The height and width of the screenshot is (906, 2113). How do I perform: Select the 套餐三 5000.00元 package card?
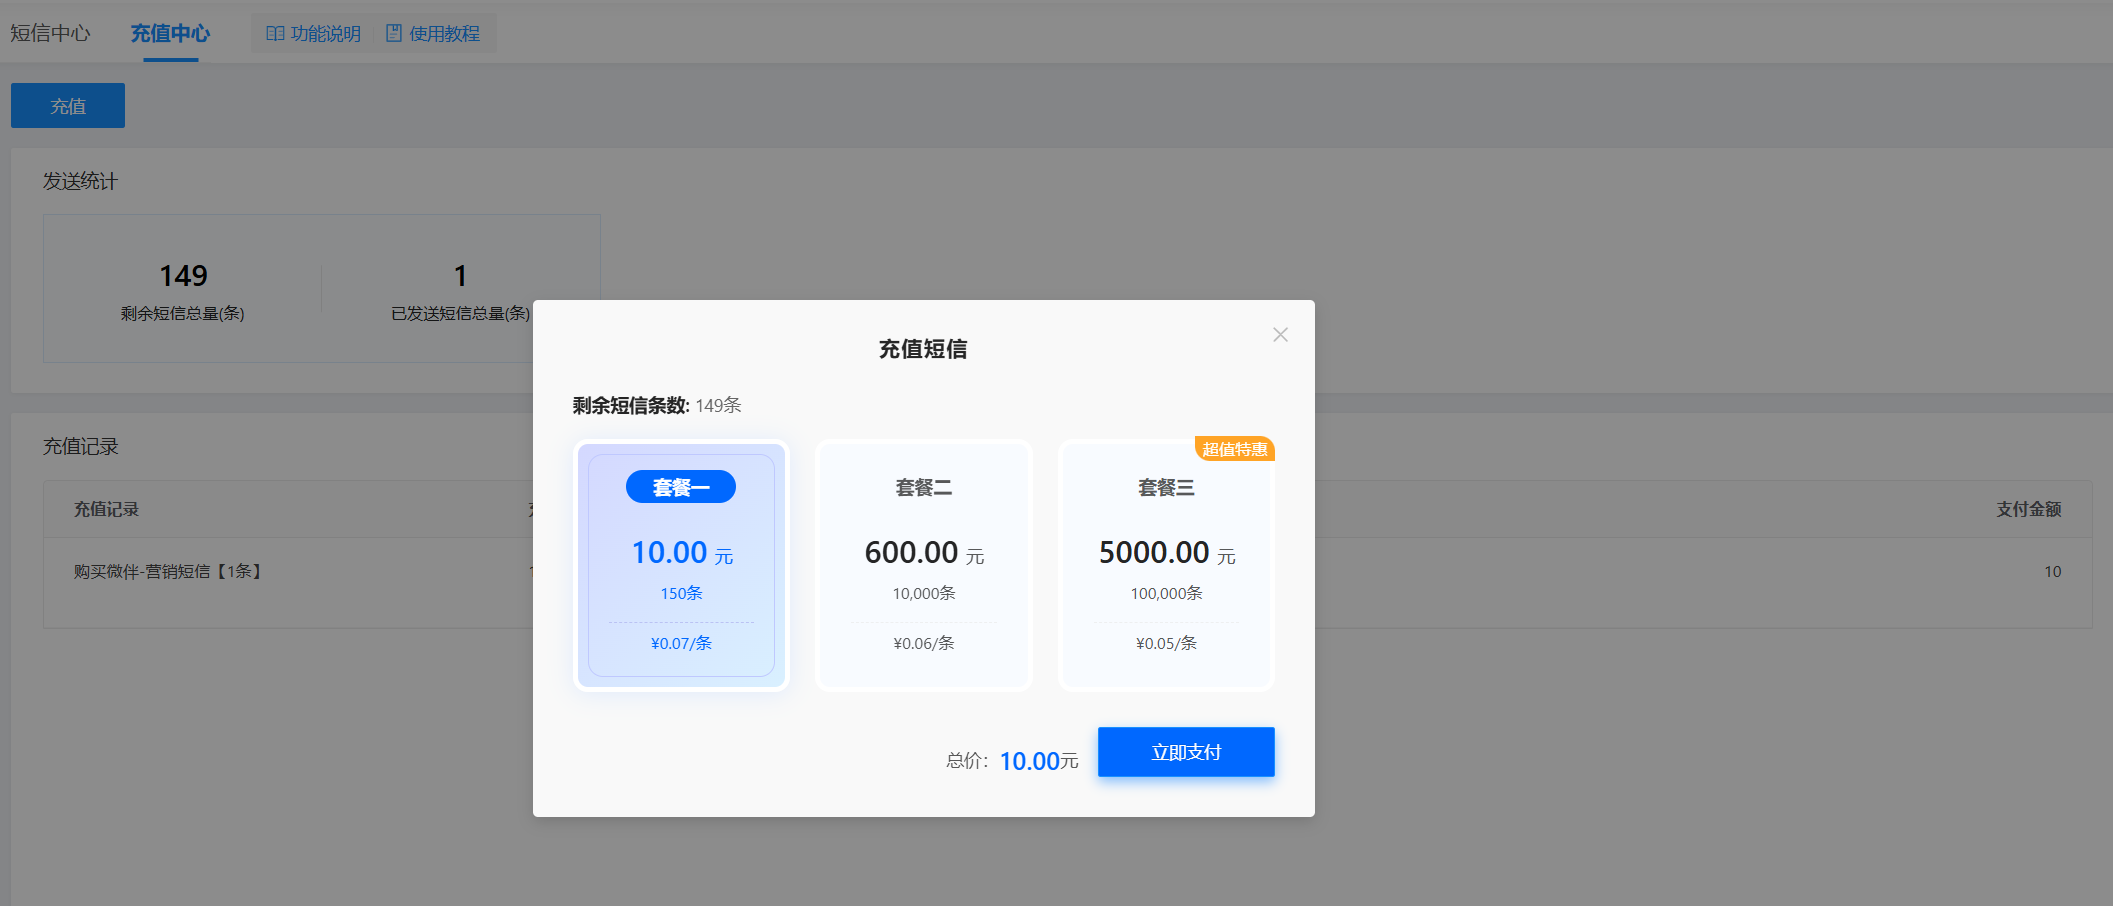[x=1166, y=565]
